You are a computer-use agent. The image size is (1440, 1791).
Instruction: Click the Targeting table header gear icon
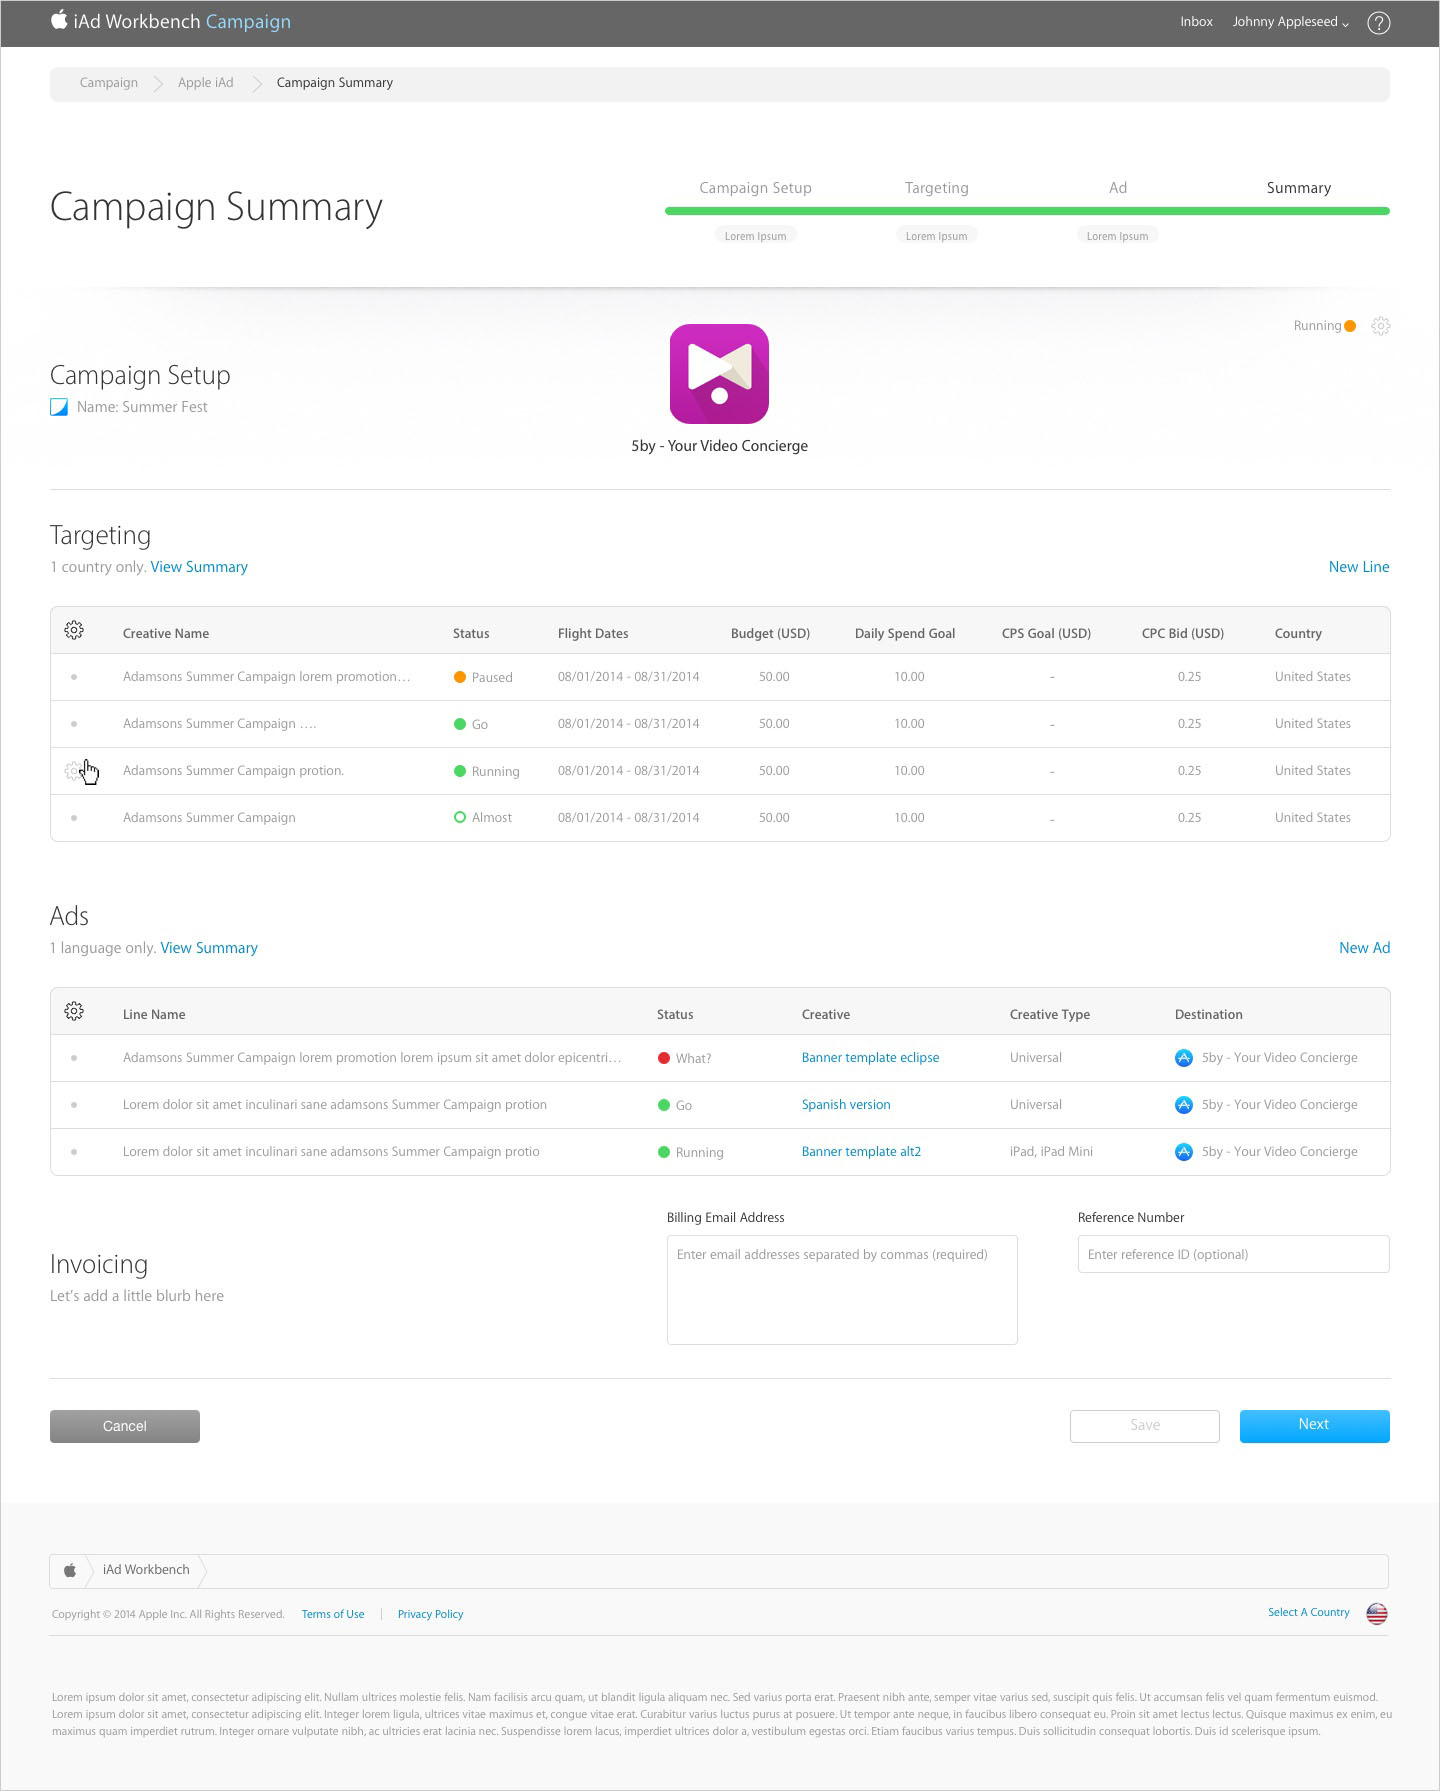click(74, 630)
